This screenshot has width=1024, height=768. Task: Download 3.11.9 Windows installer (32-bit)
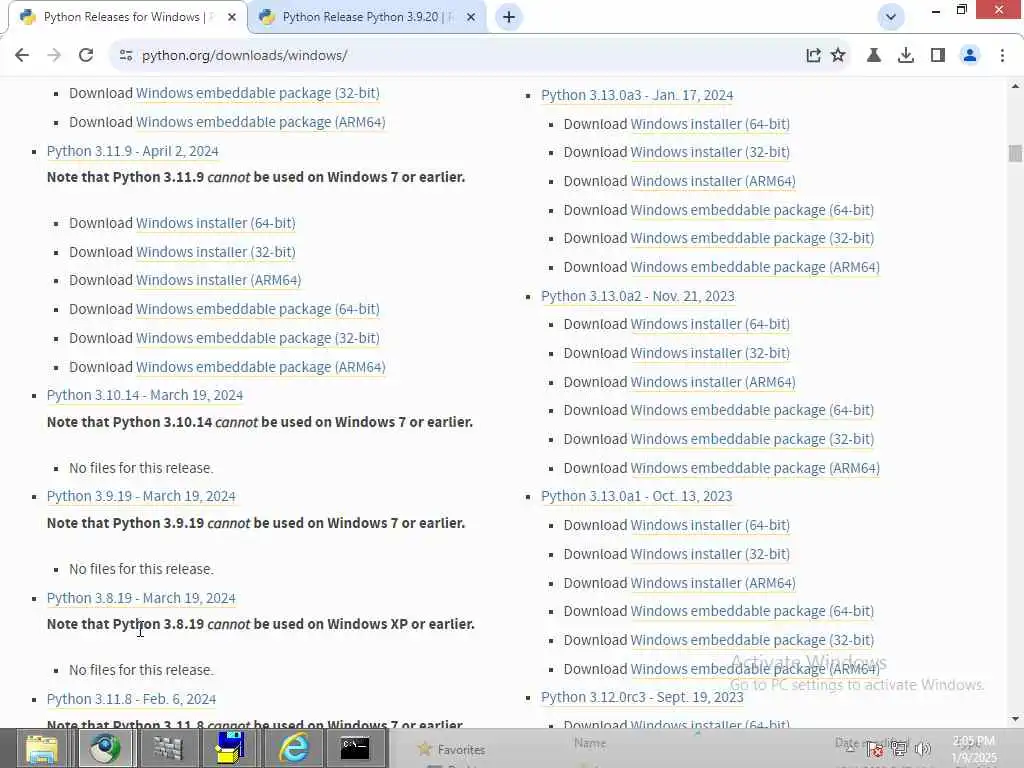click(x=216, y=252)
